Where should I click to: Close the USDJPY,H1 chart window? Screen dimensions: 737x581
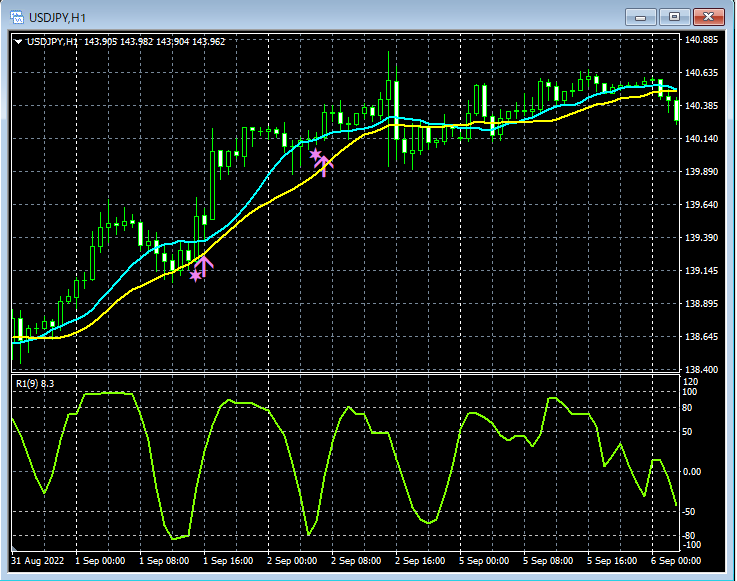709,17
